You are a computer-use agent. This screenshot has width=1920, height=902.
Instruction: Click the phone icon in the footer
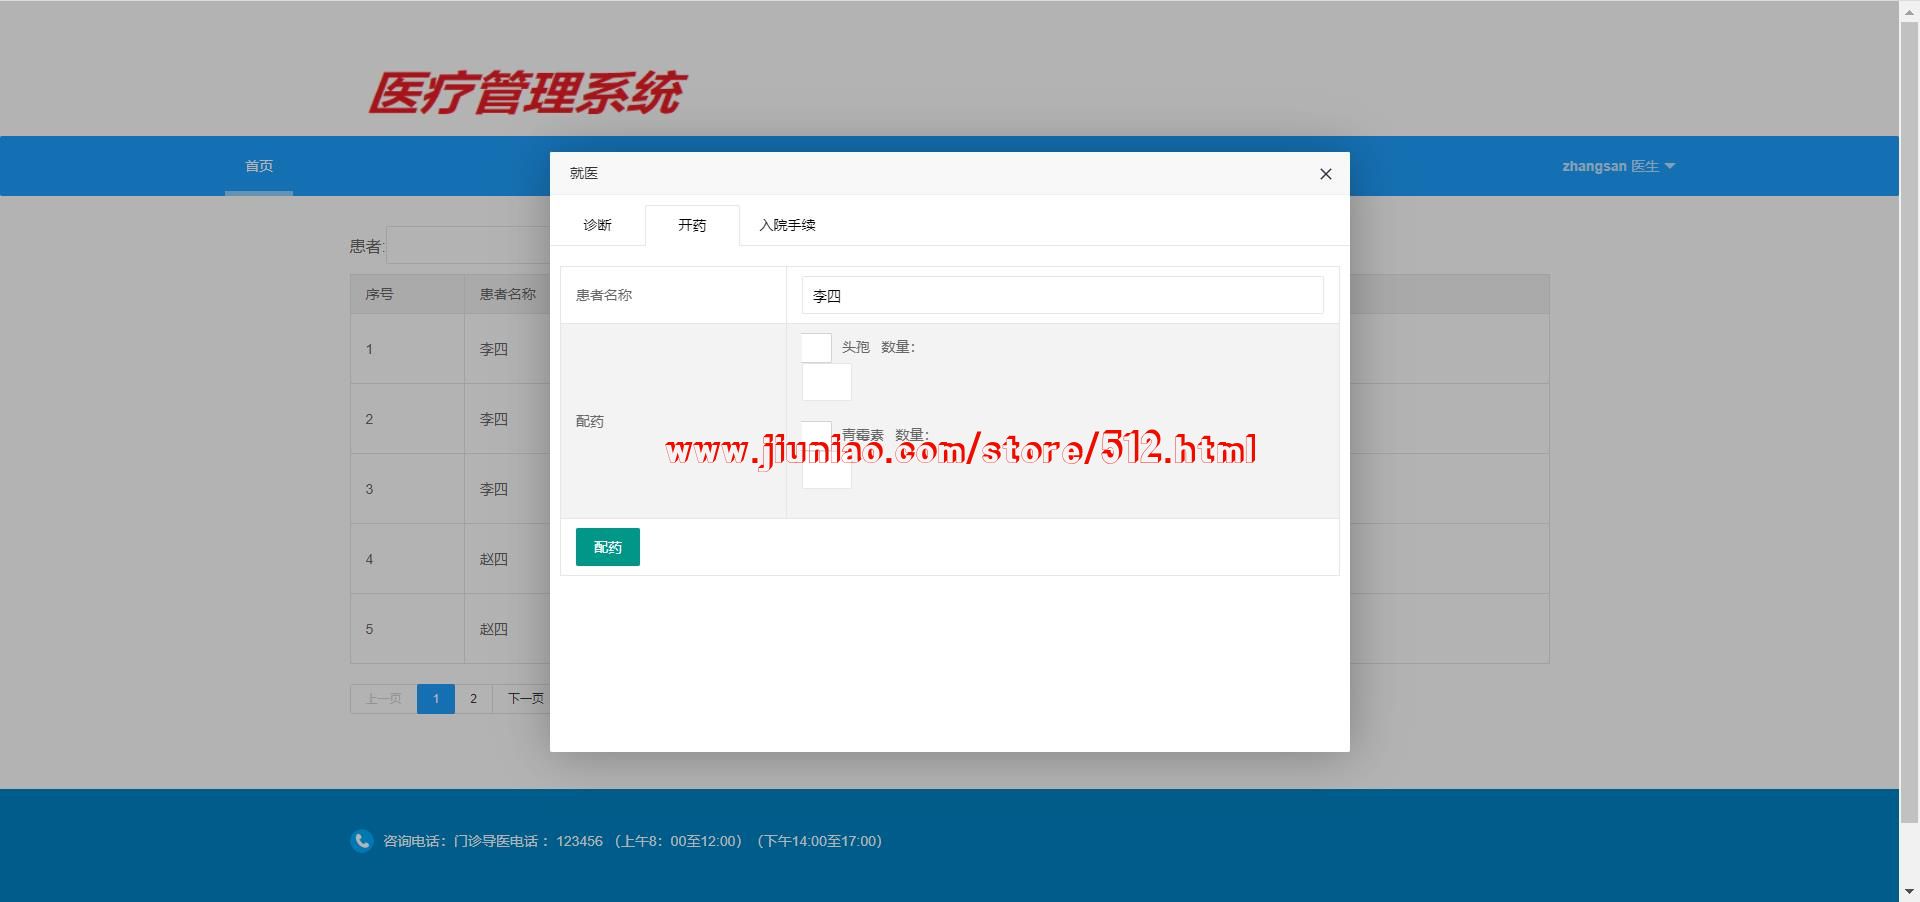click(x=362, y=841)
